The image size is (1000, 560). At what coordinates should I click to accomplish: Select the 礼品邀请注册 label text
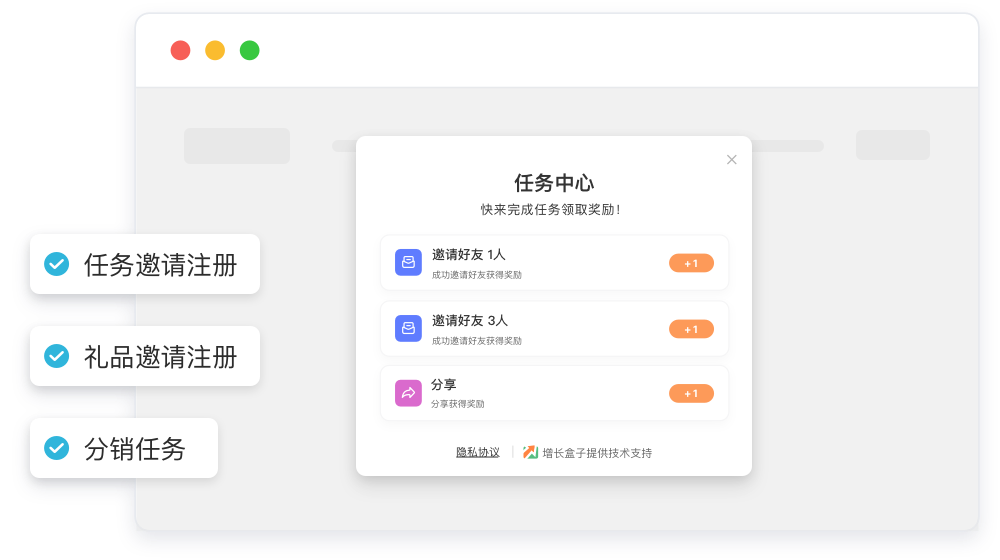tap(161, 357)
